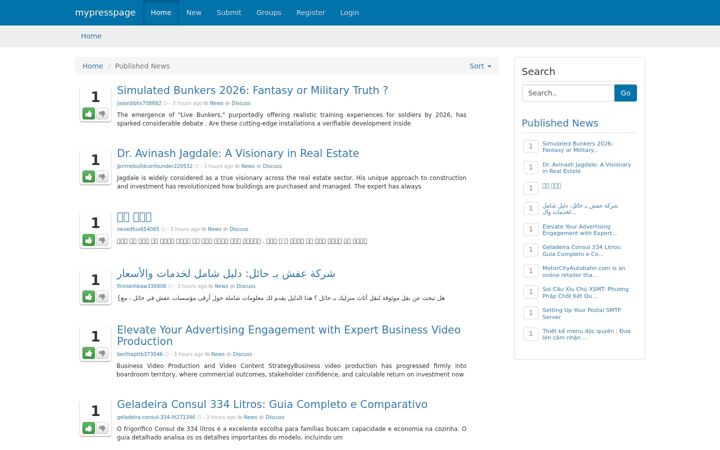View author profile jasonbbhs708682
Image resolution: width=720 pixels, height=450 pixels.
[139, 103]
